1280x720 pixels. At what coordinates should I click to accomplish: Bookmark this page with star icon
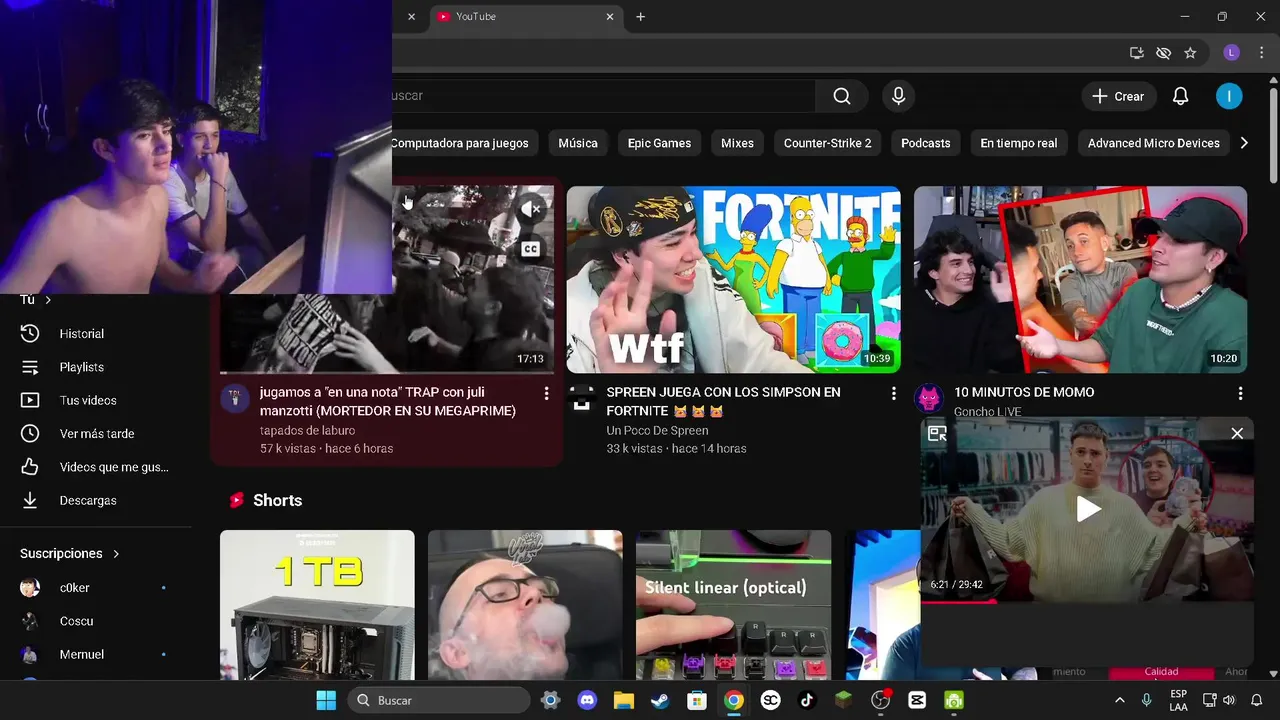coord(1190,53)
